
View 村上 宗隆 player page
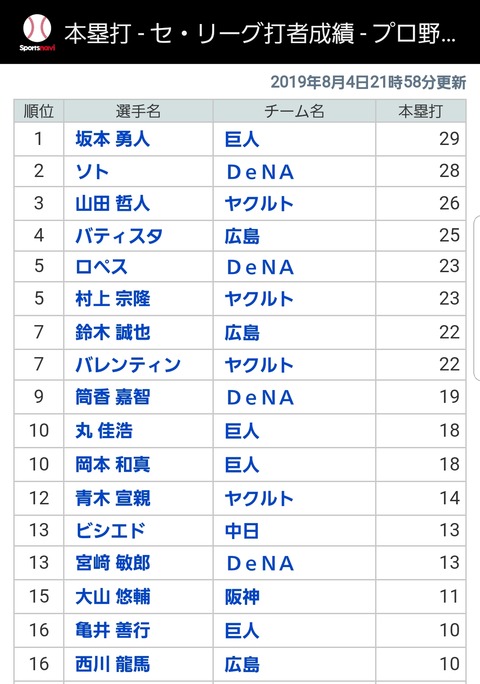coord(113,299)
